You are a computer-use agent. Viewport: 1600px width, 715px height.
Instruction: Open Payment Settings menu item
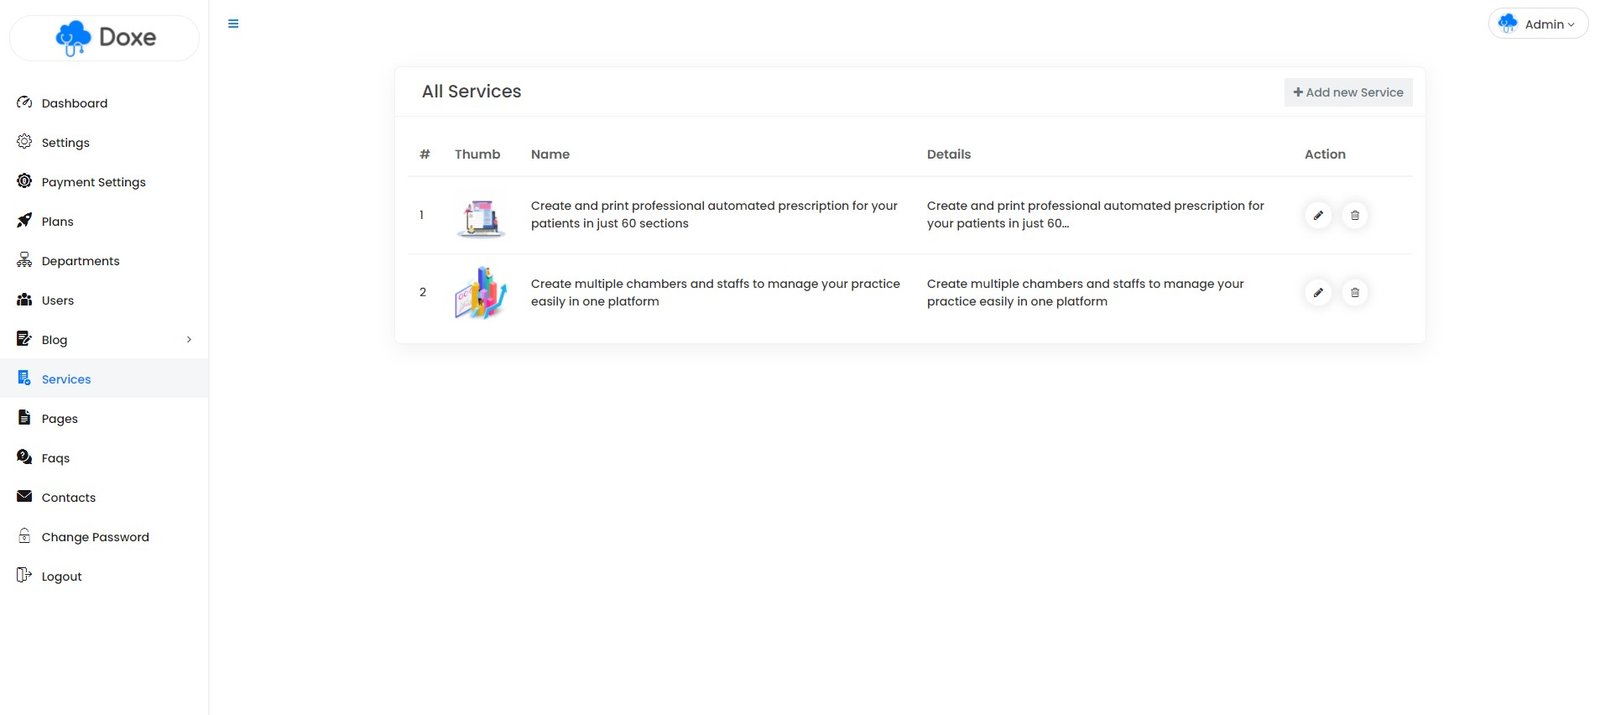[93, 182]
